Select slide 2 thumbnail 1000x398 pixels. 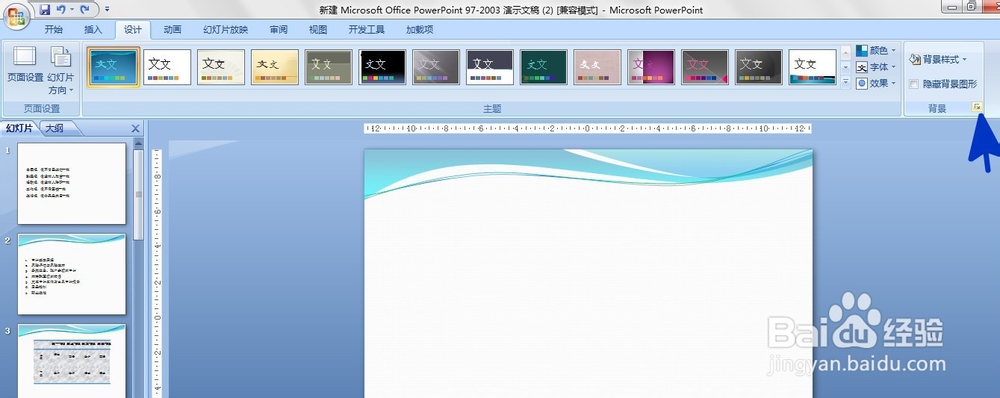point(71,274)
